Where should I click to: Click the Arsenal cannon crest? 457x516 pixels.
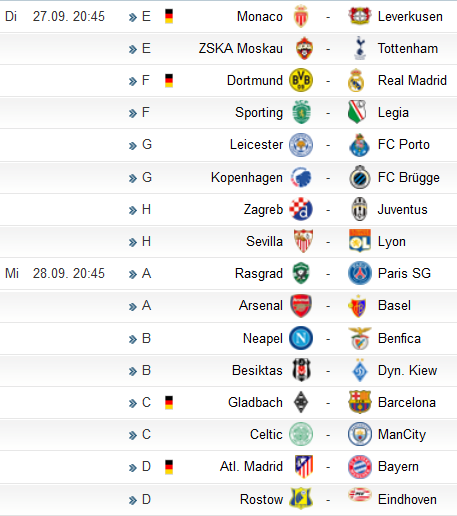pyautogui.click(x=301, y=306)
